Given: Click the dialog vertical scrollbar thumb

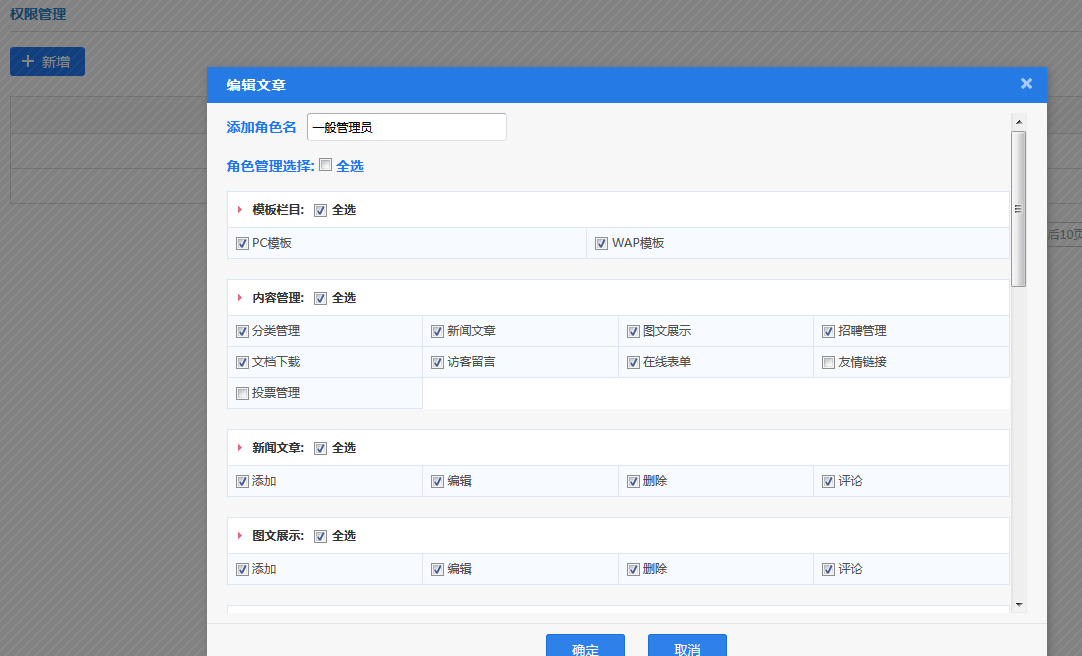Looking at the screenshot, I should [1019, 208].
